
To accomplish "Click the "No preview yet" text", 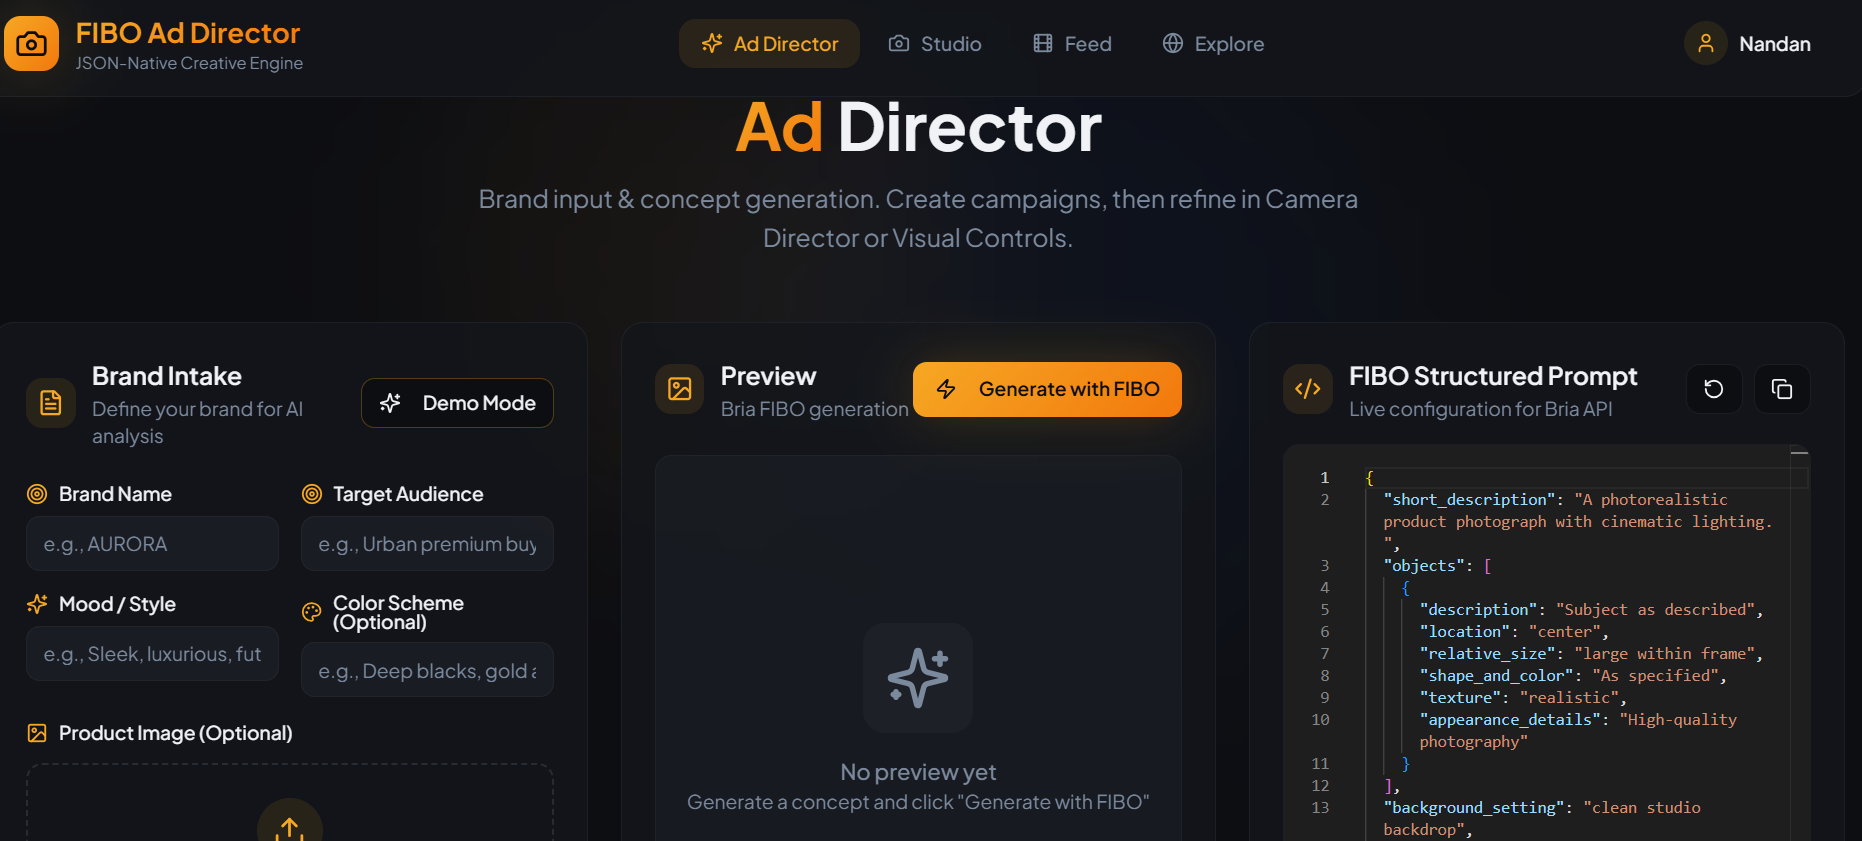I will (x=918, y=772).
